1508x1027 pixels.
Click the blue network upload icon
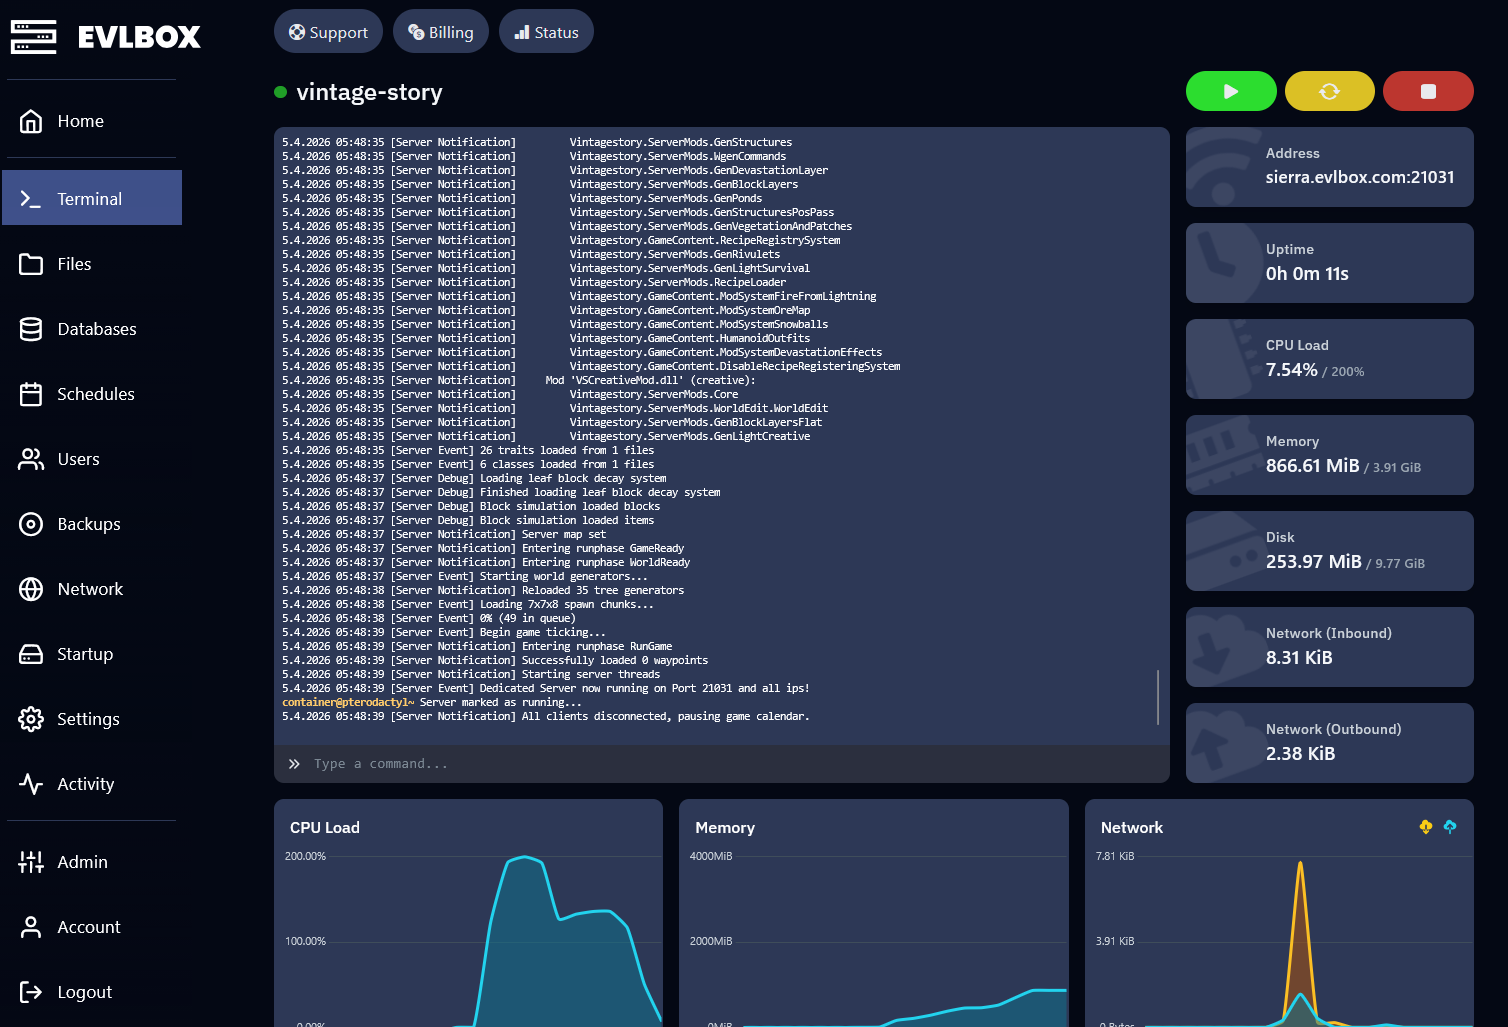tap(1449, 826)
